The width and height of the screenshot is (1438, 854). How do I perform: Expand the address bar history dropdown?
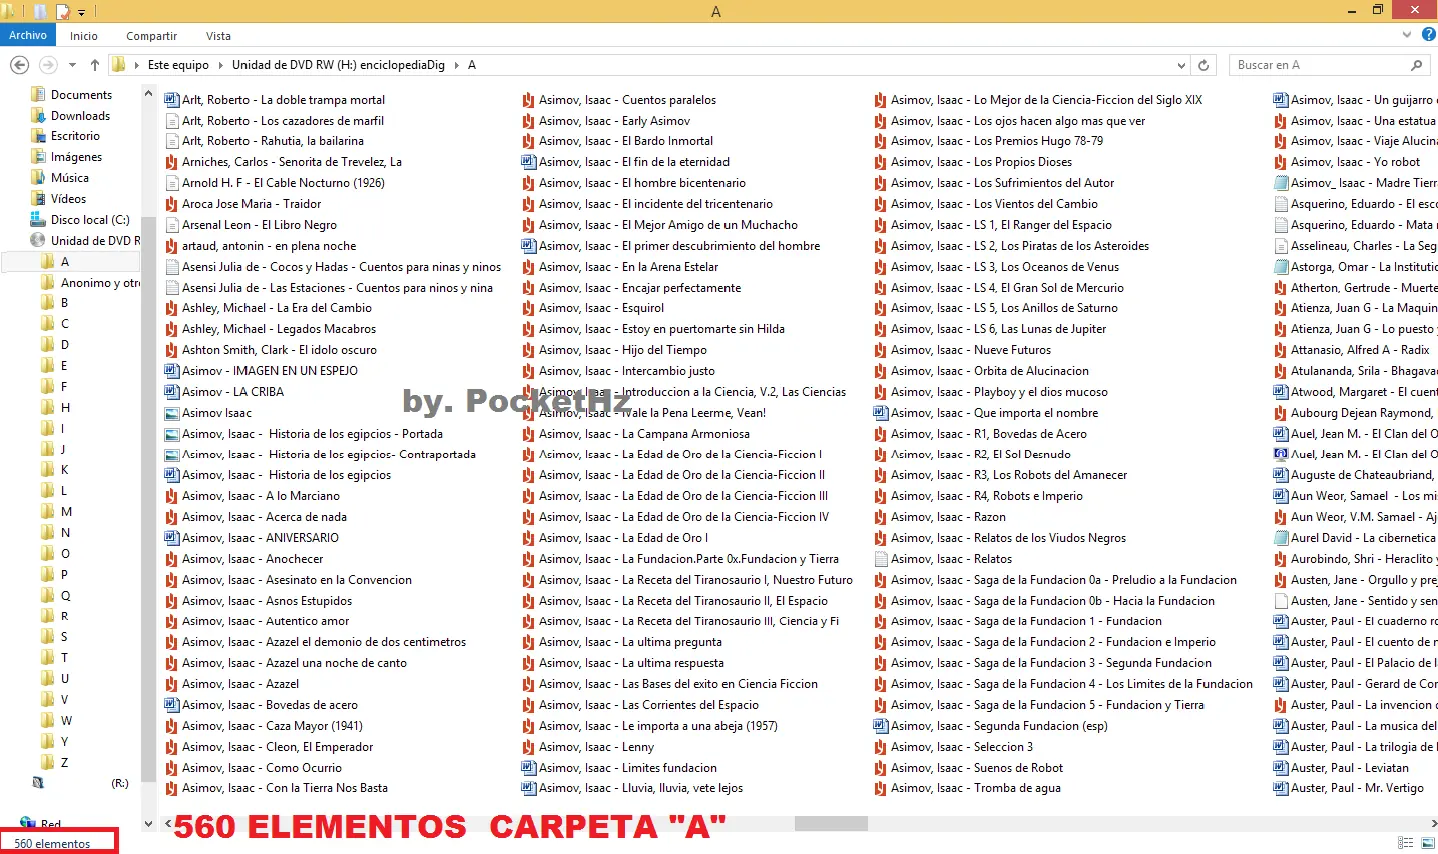[1182, 65]
